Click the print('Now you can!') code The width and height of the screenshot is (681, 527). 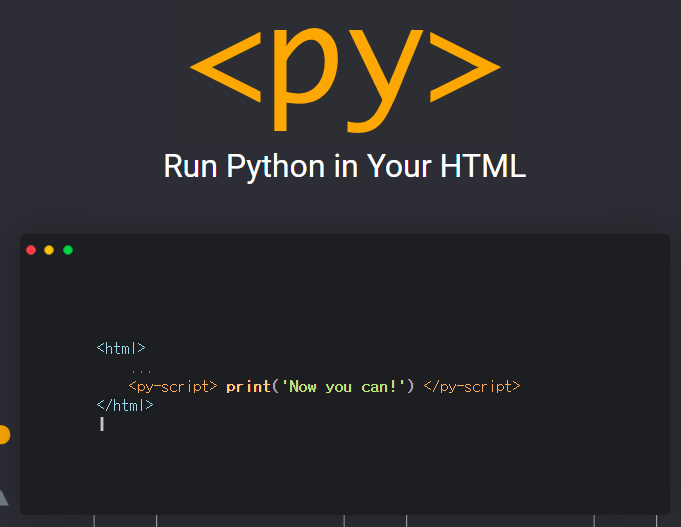pos(320,387)
